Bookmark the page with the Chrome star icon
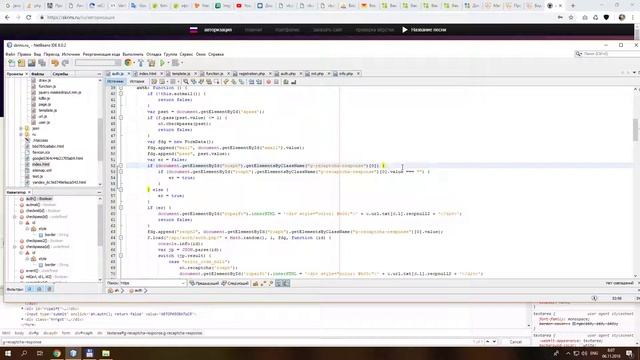The image size is (640, 360). click(571, 18)
